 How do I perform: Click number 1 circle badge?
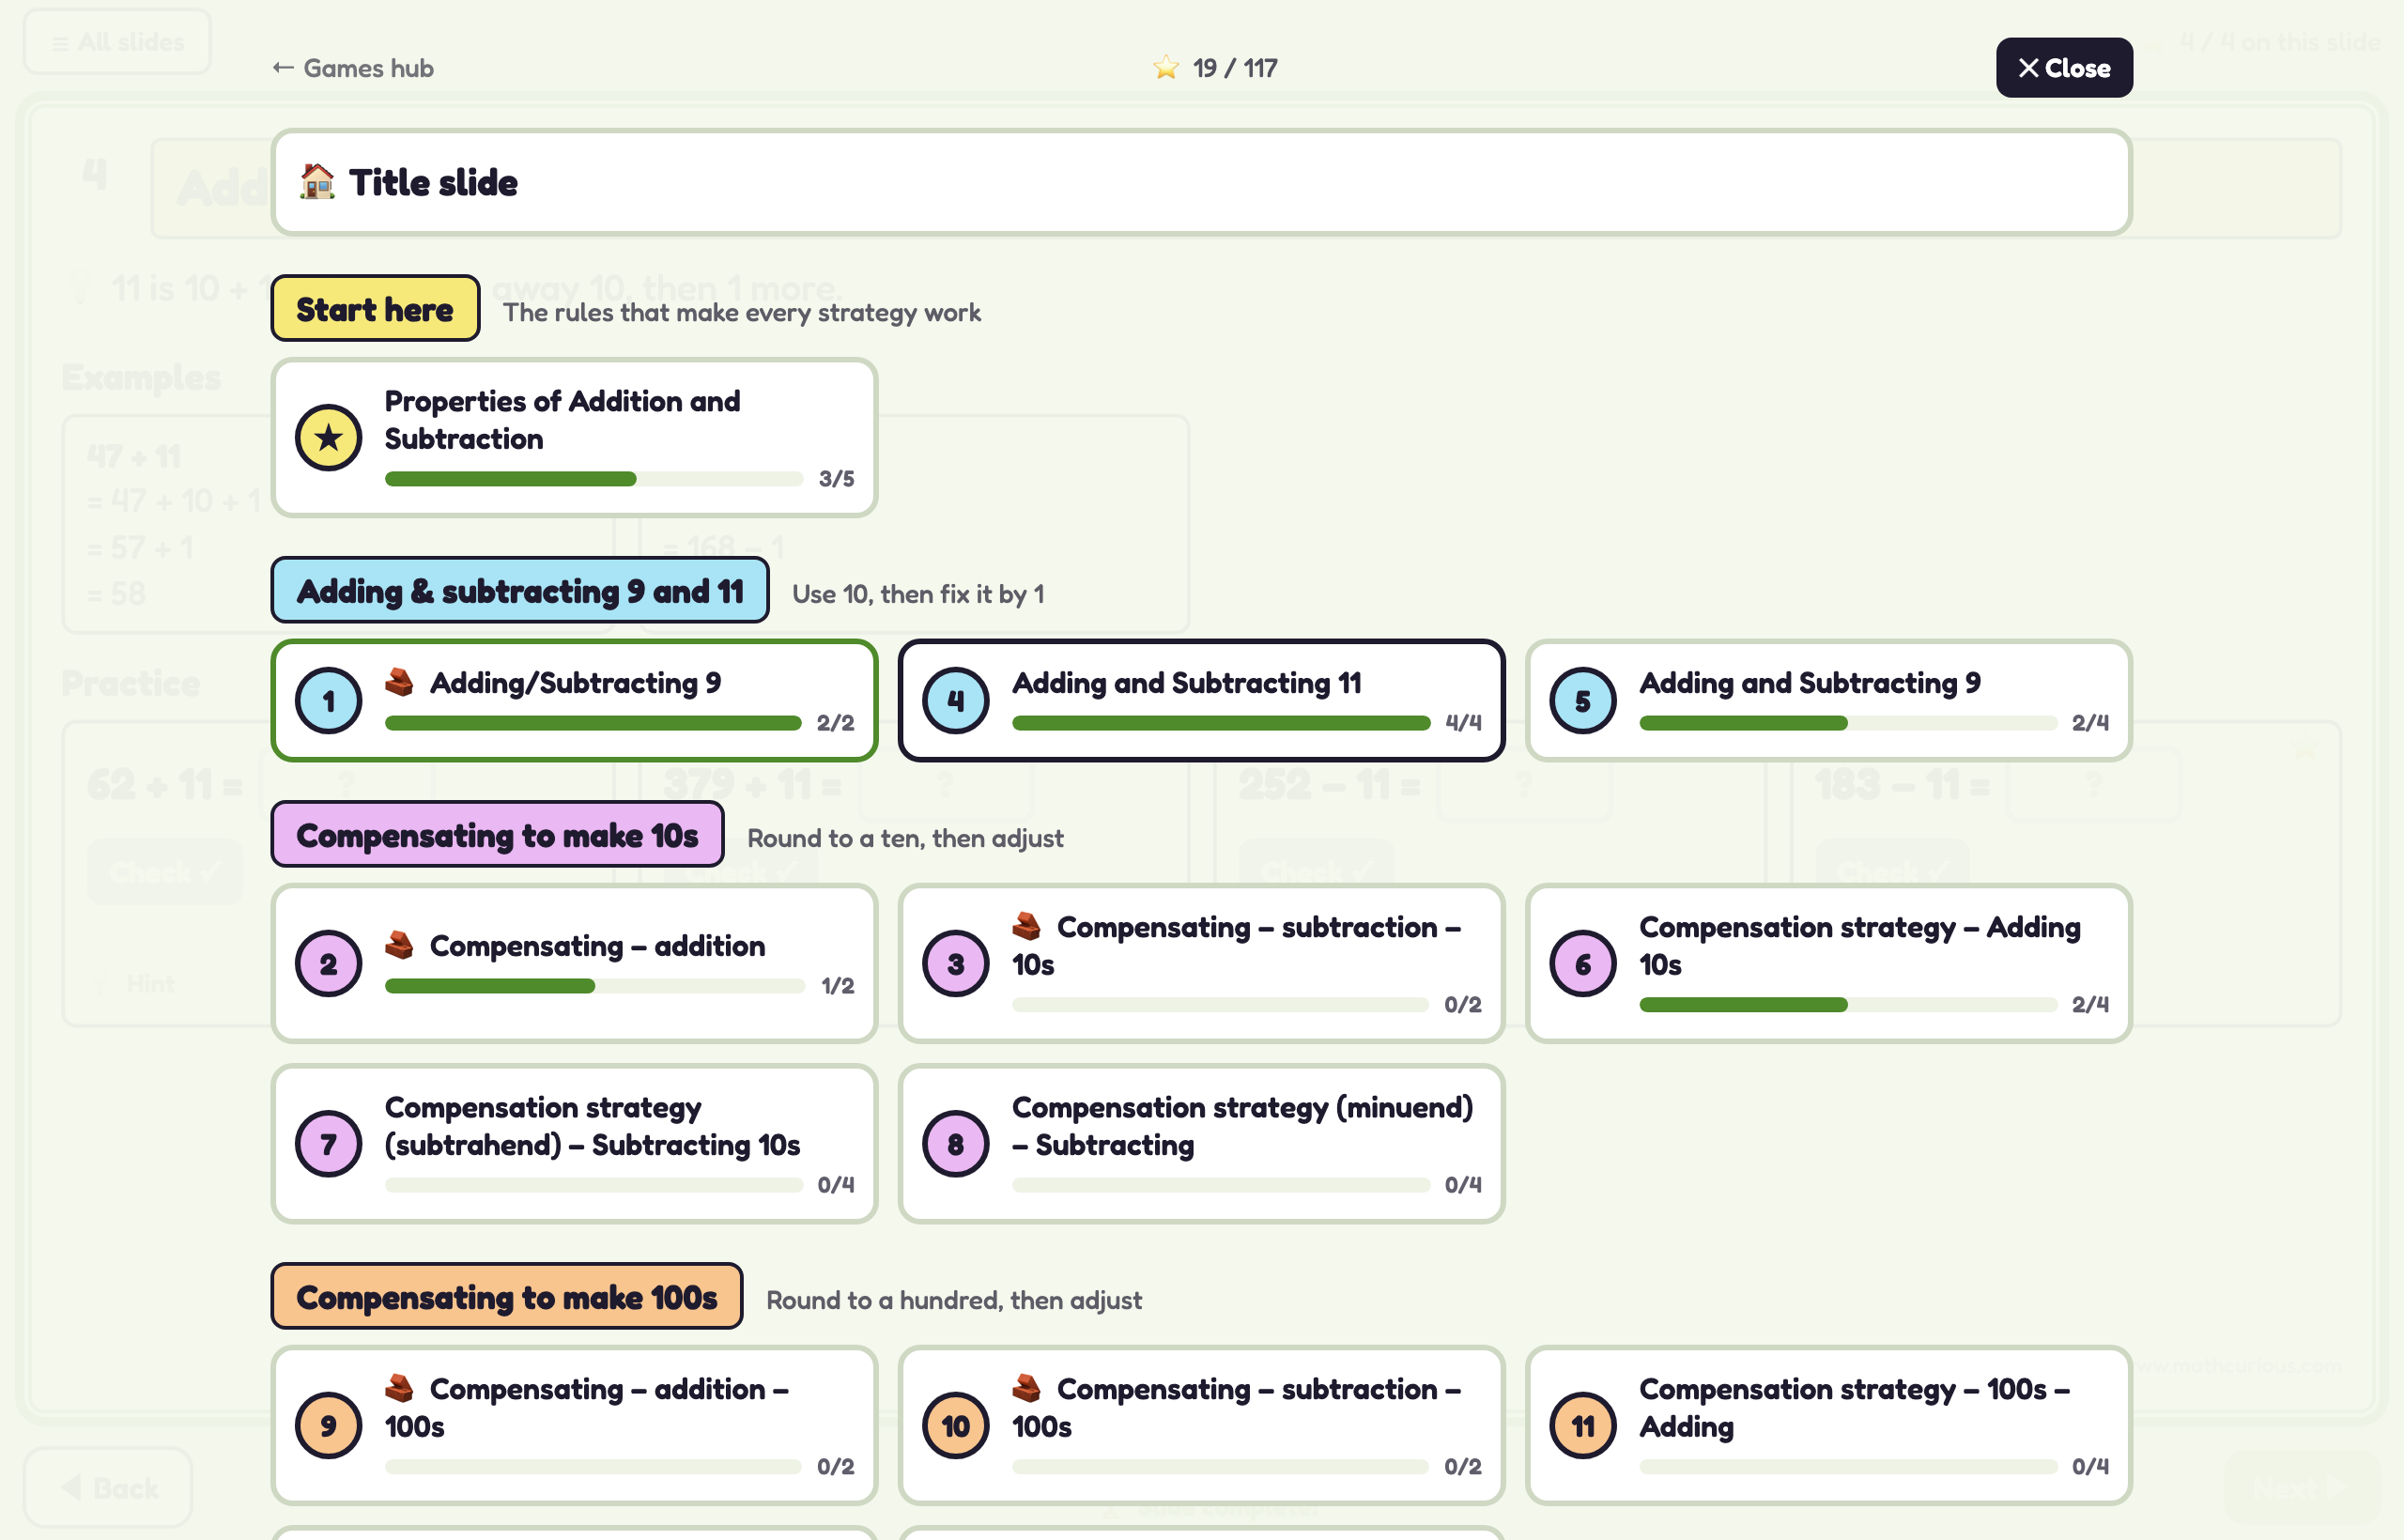coord(328,701)
